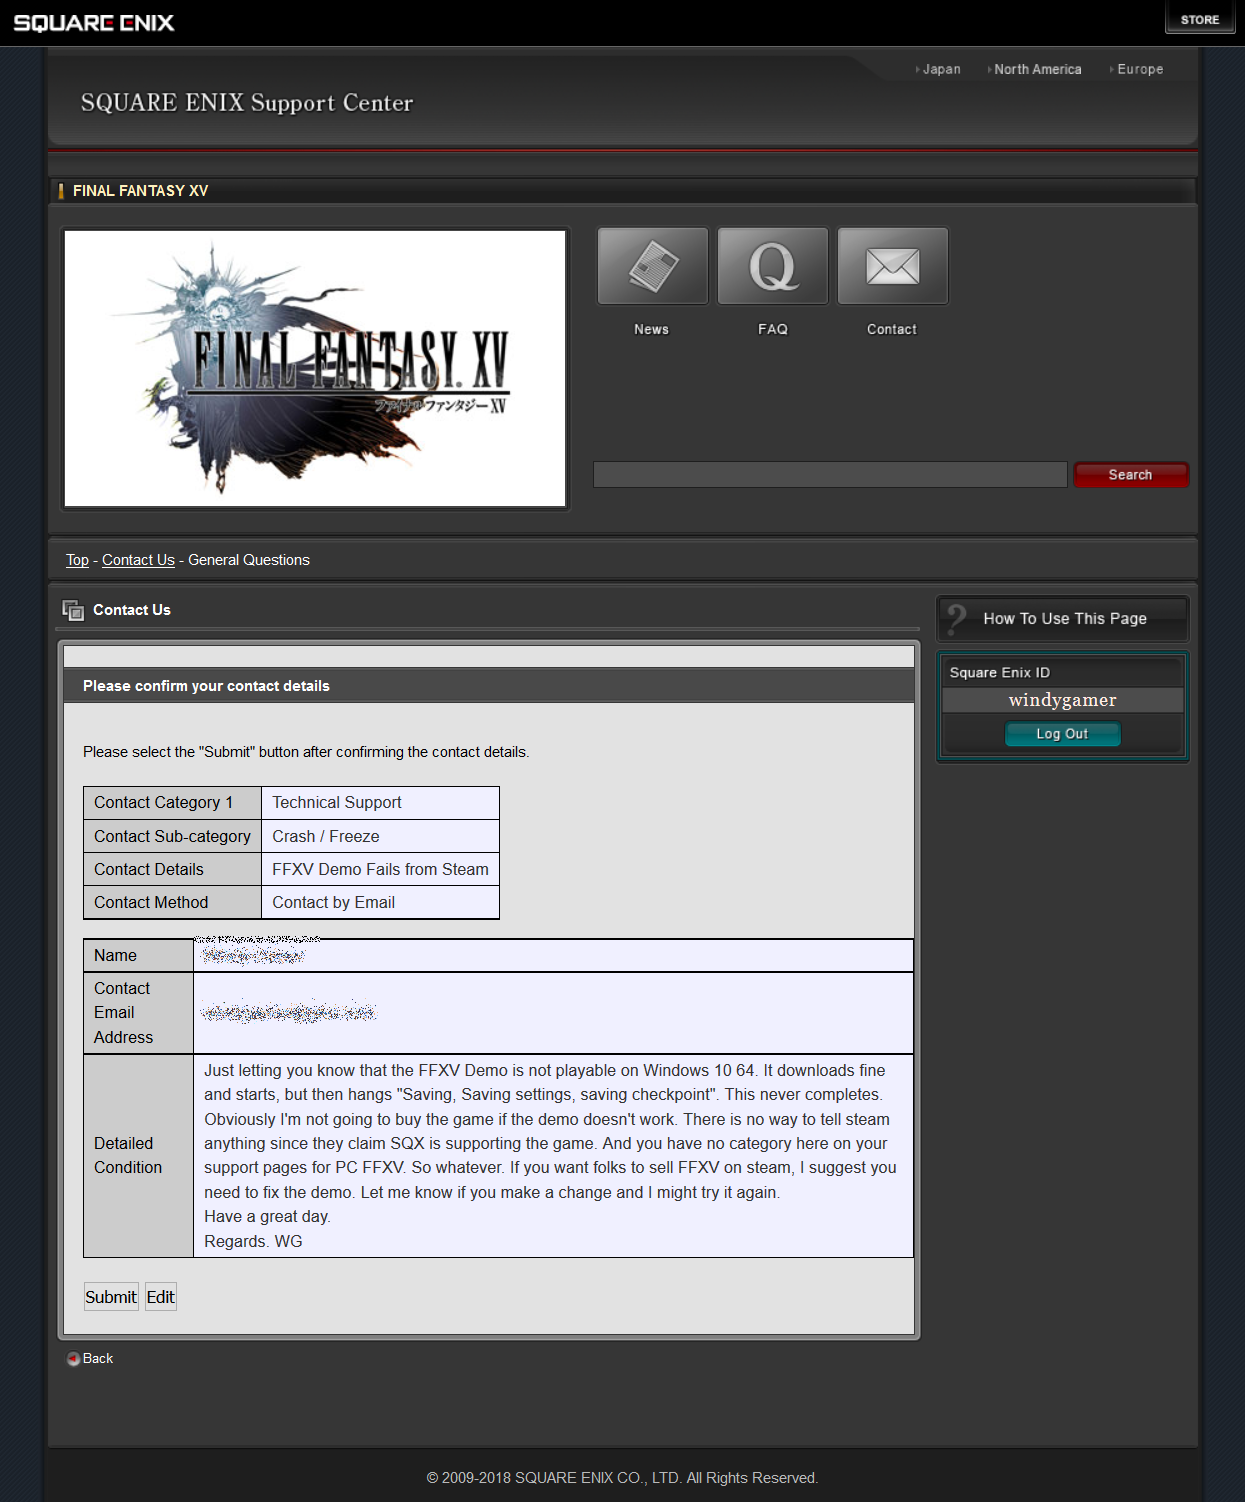The height and width of the screenshot is (1502, 1245).
Task: Log Out of Square Enix ID
Action: [x=1062, y=734]
